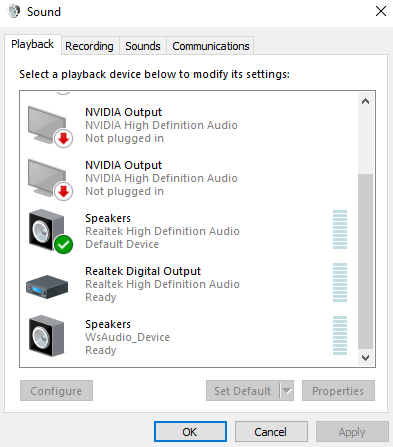Open the Set Default dropdown arrow

(287, 391)
